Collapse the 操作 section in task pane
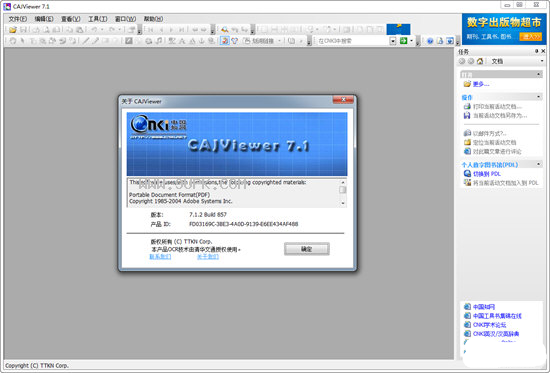Screen dimensions: 550x373 [x=539, y=96]
